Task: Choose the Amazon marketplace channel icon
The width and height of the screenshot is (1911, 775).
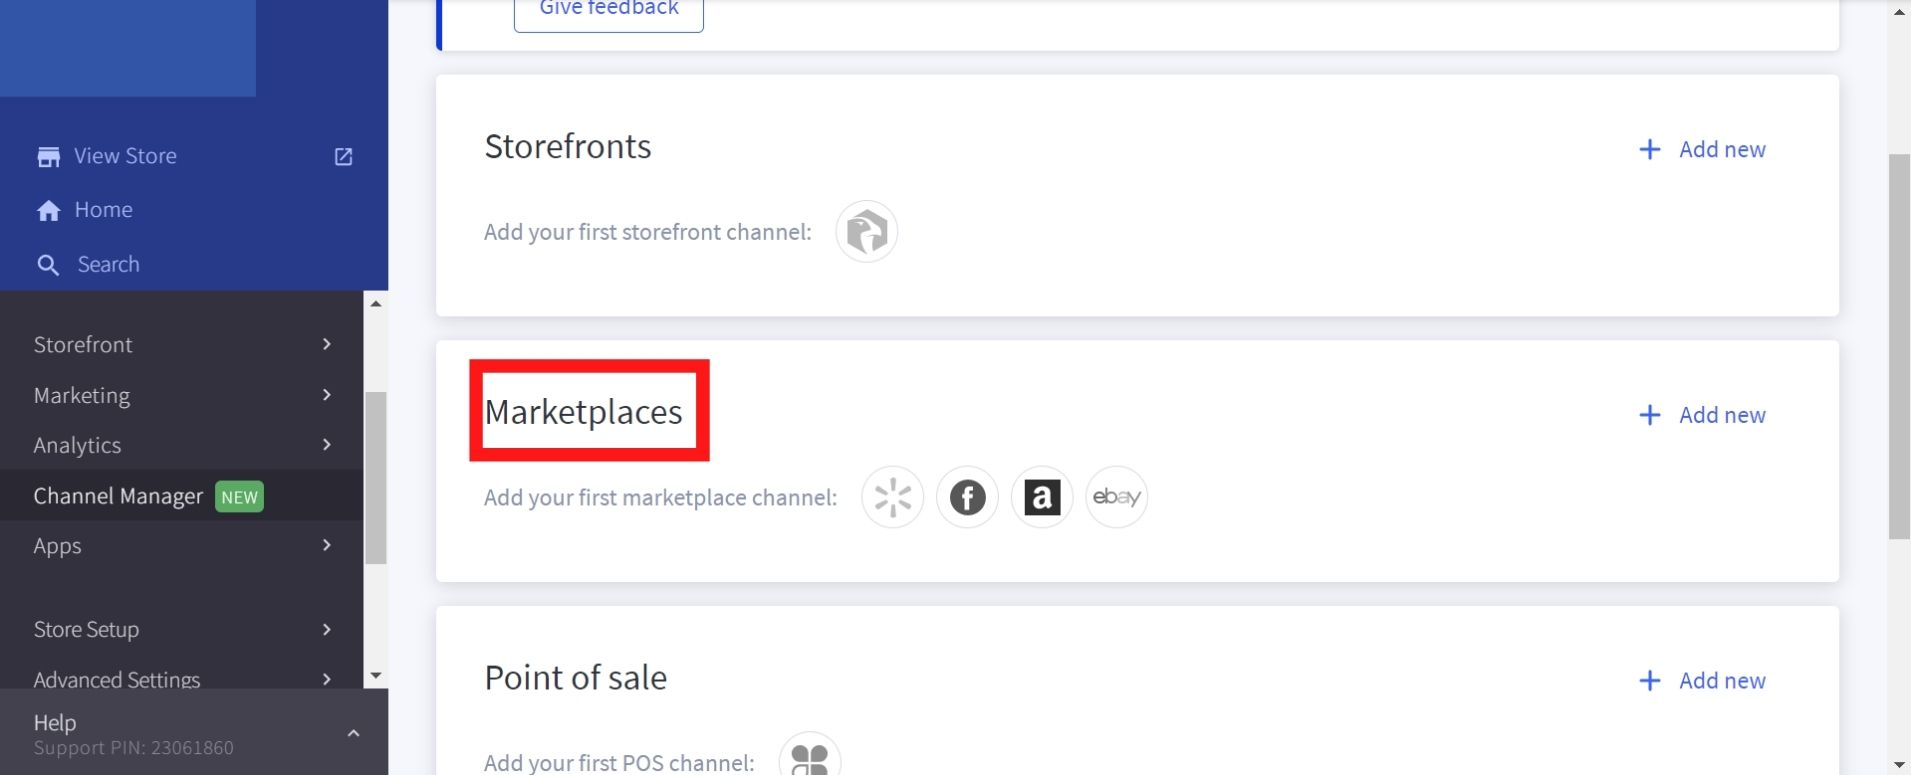Action: point(1041,497)
